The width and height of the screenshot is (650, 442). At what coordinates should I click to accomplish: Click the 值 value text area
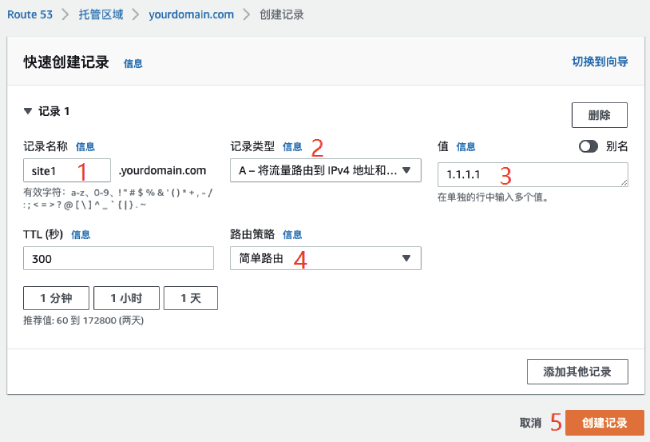pos(532,174)
